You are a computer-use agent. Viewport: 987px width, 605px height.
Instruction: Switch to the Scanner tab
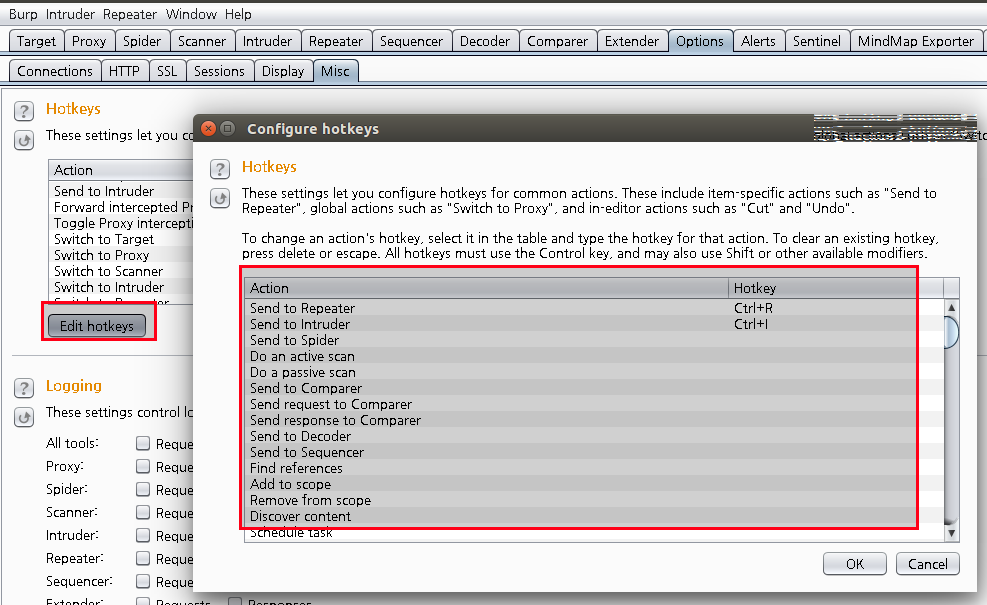201,41
